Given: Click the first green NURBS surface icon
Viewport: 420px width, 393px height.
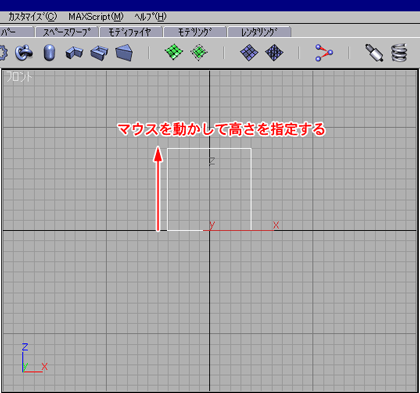Looking at the screenshot, I should (174, 52).
